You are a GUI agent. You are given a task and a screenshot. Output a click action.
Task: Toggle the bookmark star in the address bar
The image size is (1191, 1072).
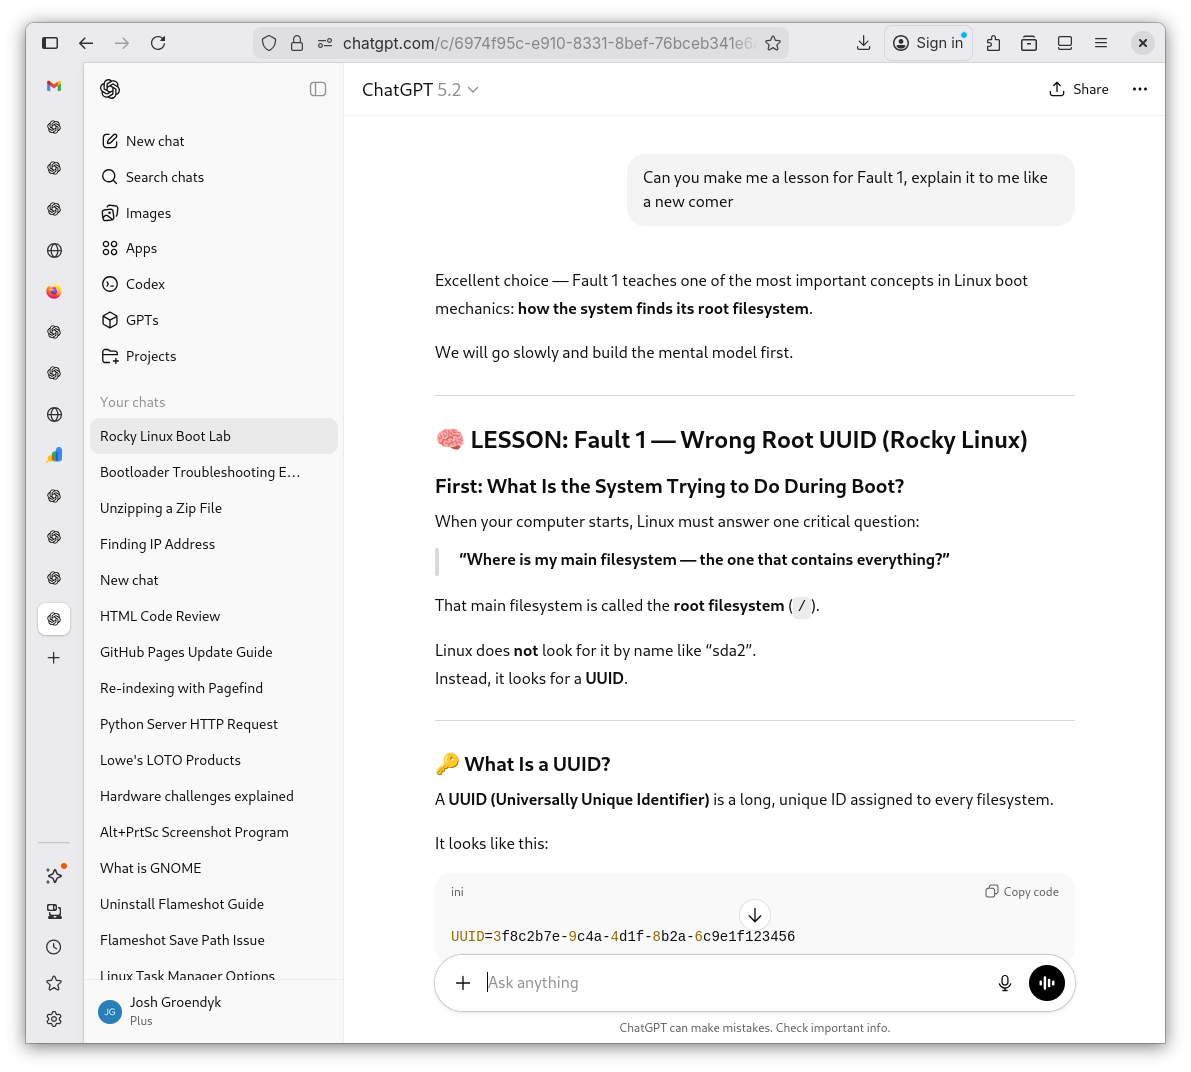click(x=773, y=43)
